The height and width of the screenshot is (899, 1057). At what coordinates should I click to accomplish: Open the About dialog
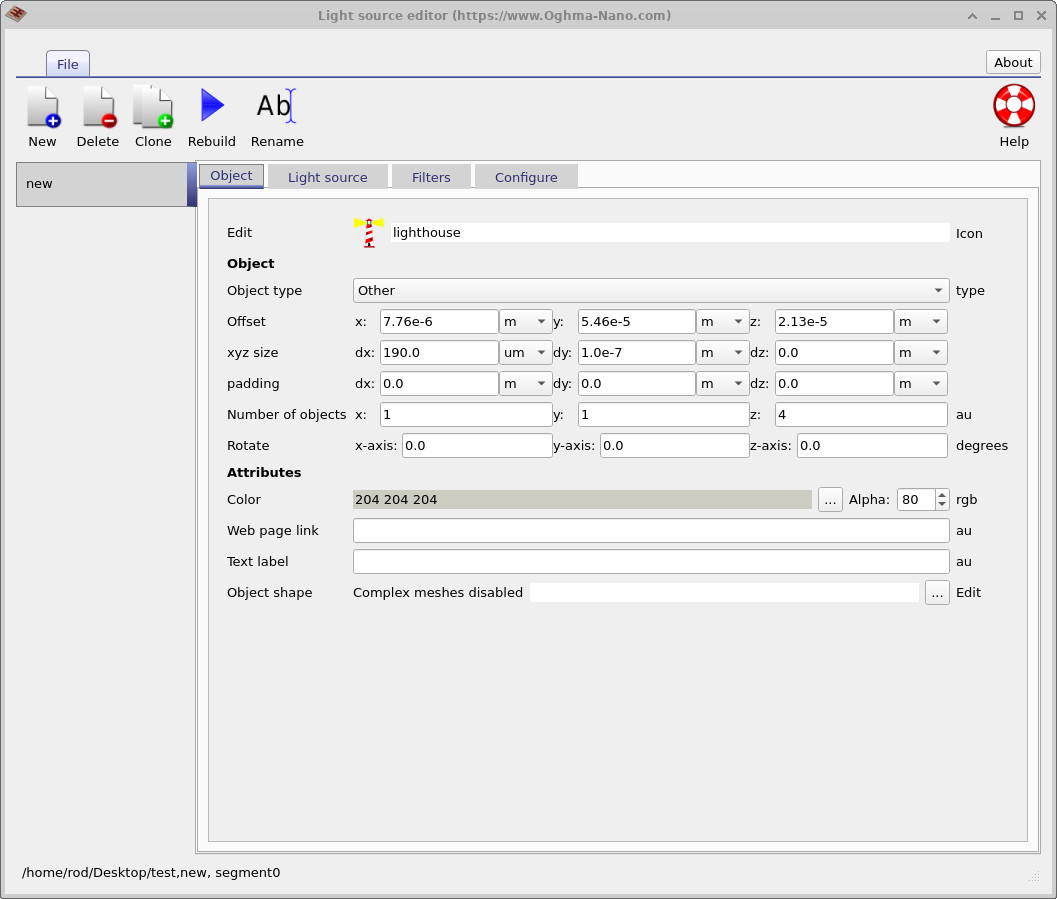point(1012,61)
